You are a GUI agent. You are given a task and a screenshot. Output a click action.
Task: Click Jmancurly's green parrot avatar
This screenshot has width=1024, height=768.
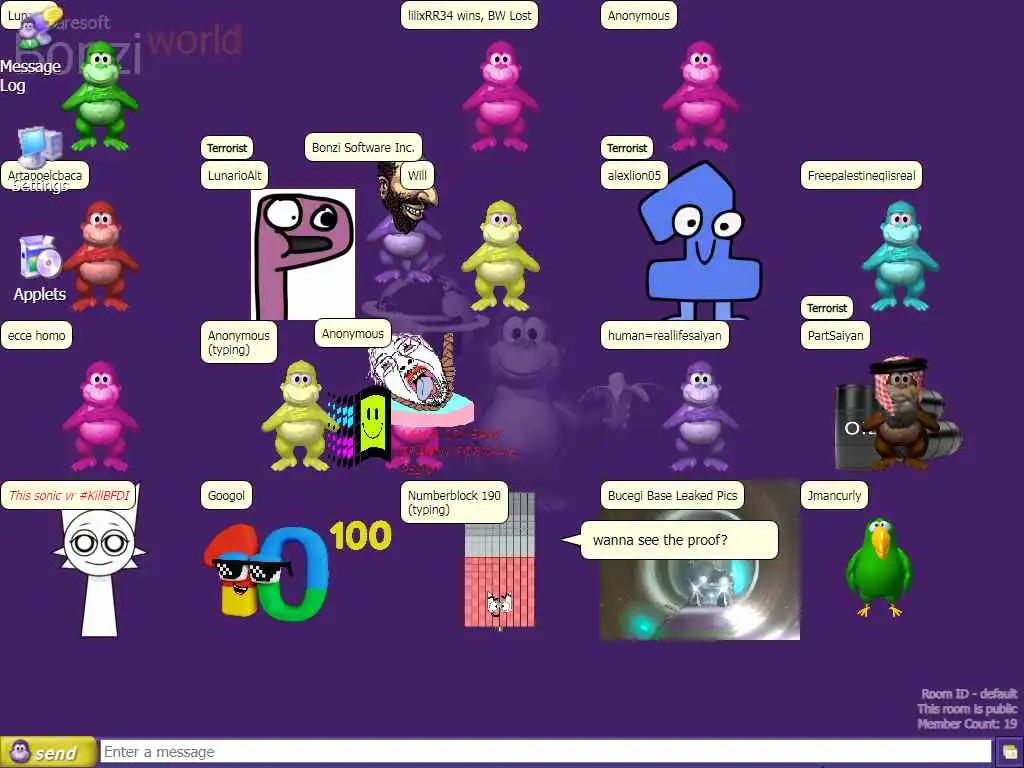tap(879, 568)
